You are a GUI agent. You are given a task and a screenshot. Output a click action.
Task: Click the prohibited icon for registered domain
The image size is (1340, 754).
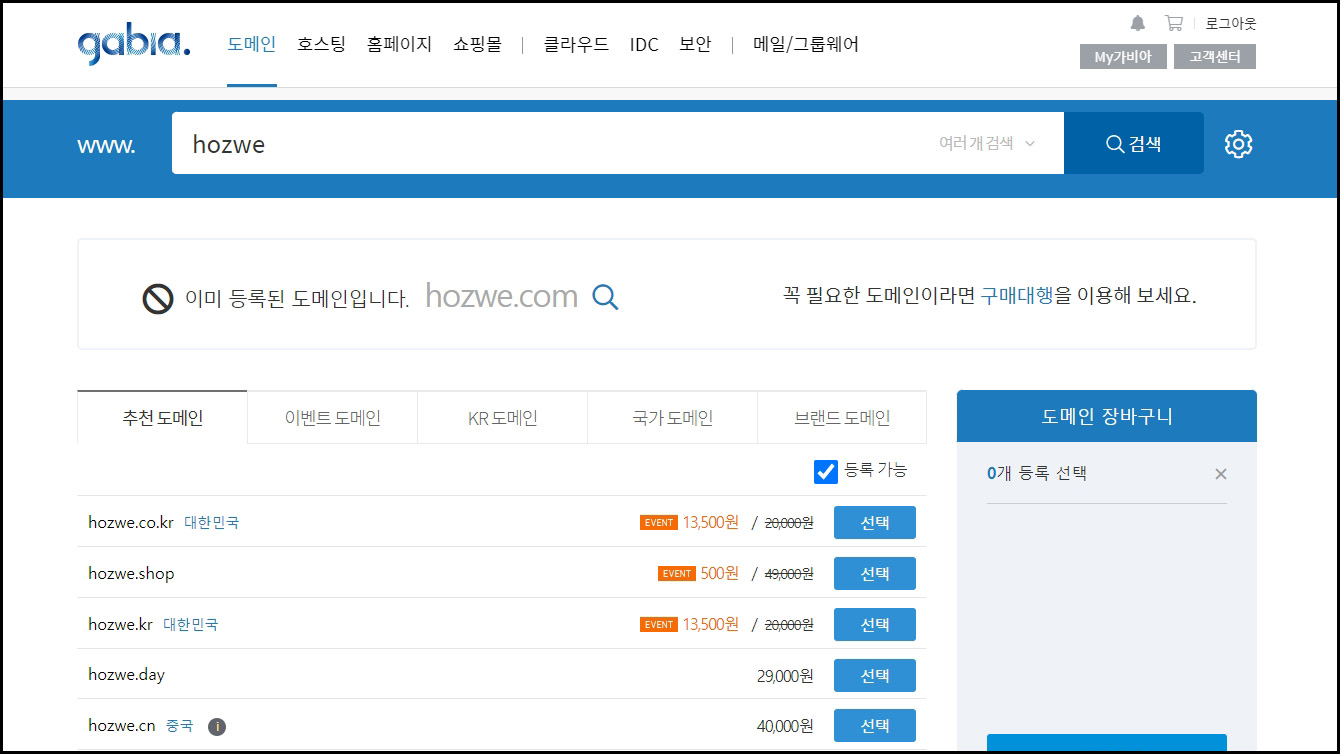pos(158,298)
